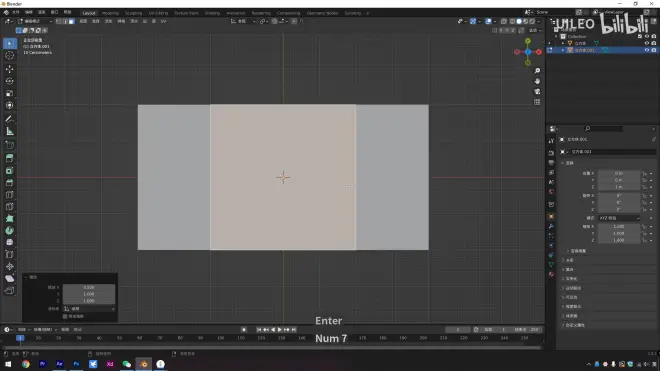The height and width of the screenshot is (371, 660).
Task: Switch to the Geometry Nodes workspace tab
Action: (x=322, y=13)
